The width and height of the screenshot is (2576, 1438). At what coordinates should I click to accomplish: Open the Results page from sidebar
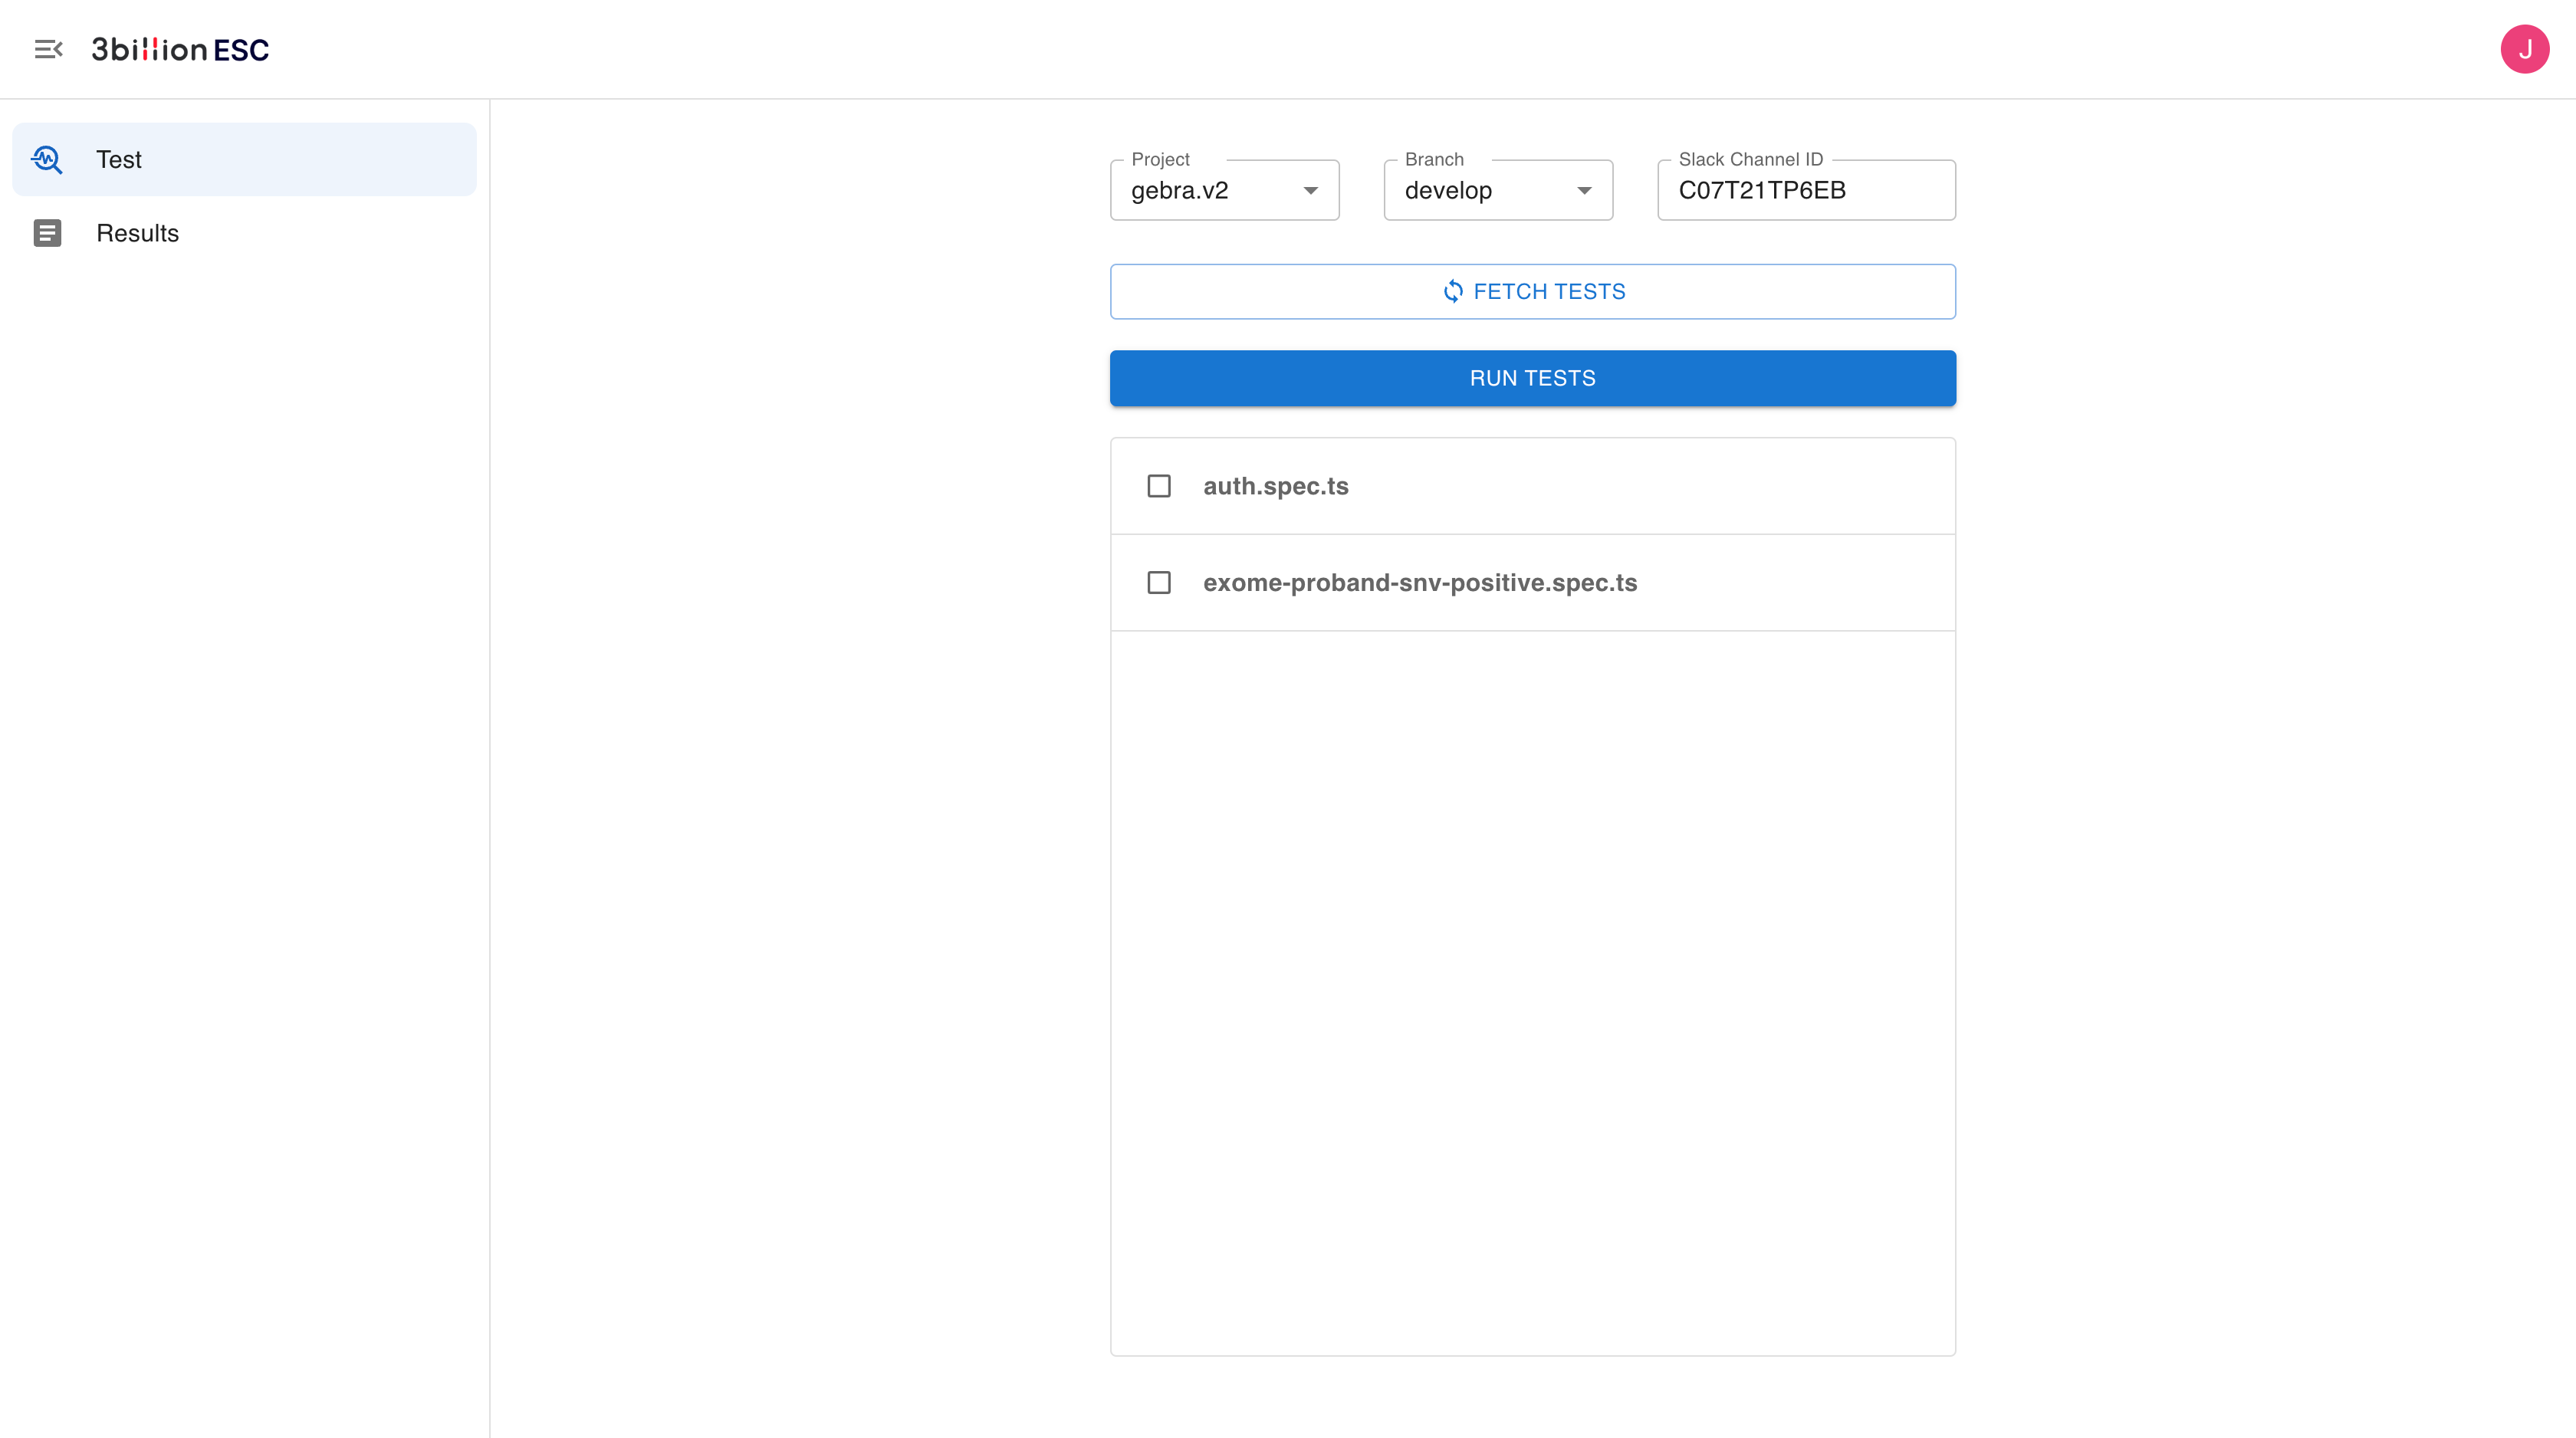point(244,233)
